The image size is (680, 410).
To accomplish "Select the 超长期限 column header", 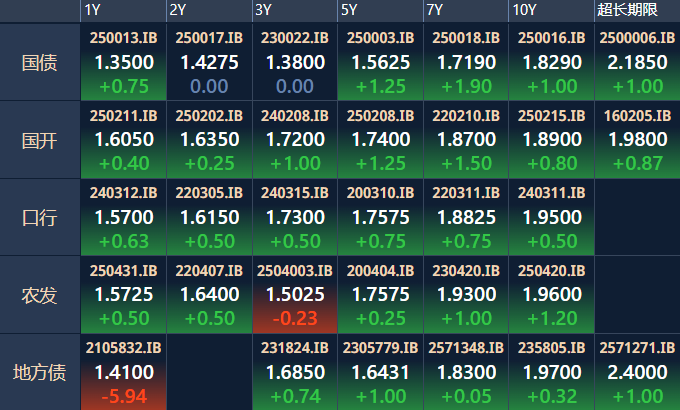I will coord(627,10).
